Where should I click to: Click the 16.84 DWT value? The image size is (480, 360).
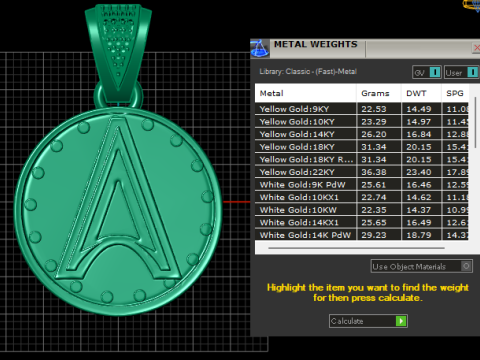[419, 134]
